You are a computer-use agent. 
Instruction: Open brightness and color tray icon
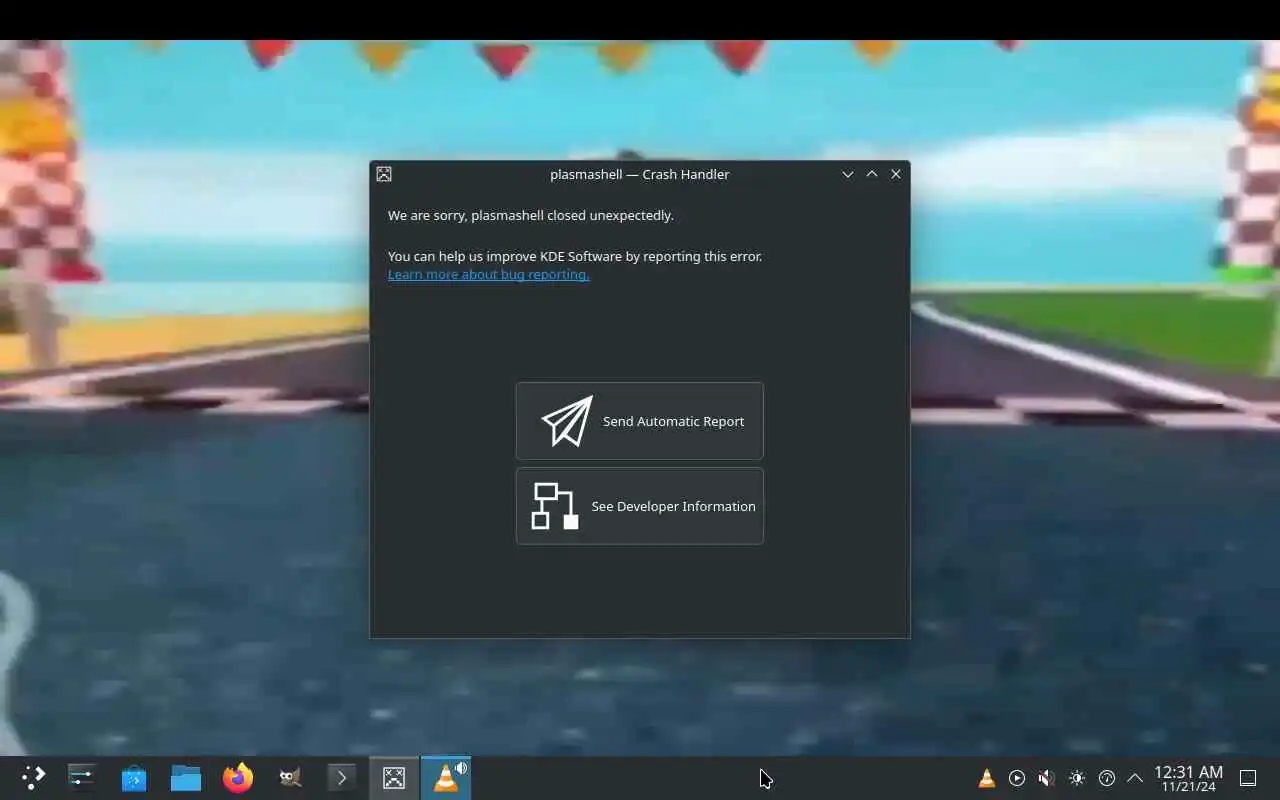point(1076,778)
